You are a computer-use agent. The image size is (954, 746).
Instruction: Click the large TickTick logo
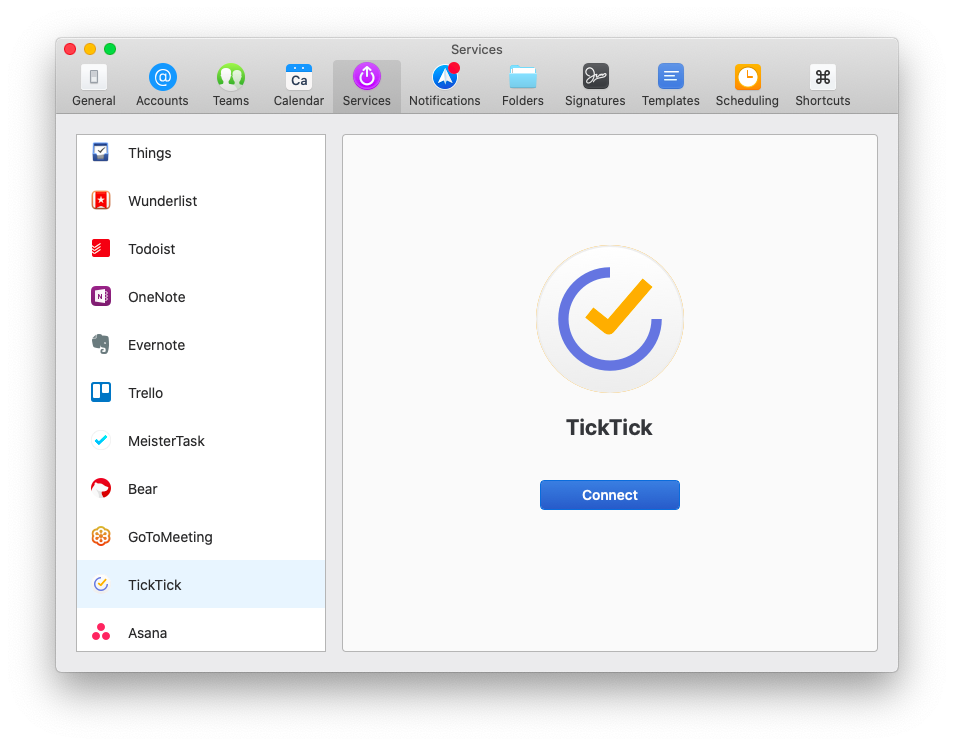609,320
